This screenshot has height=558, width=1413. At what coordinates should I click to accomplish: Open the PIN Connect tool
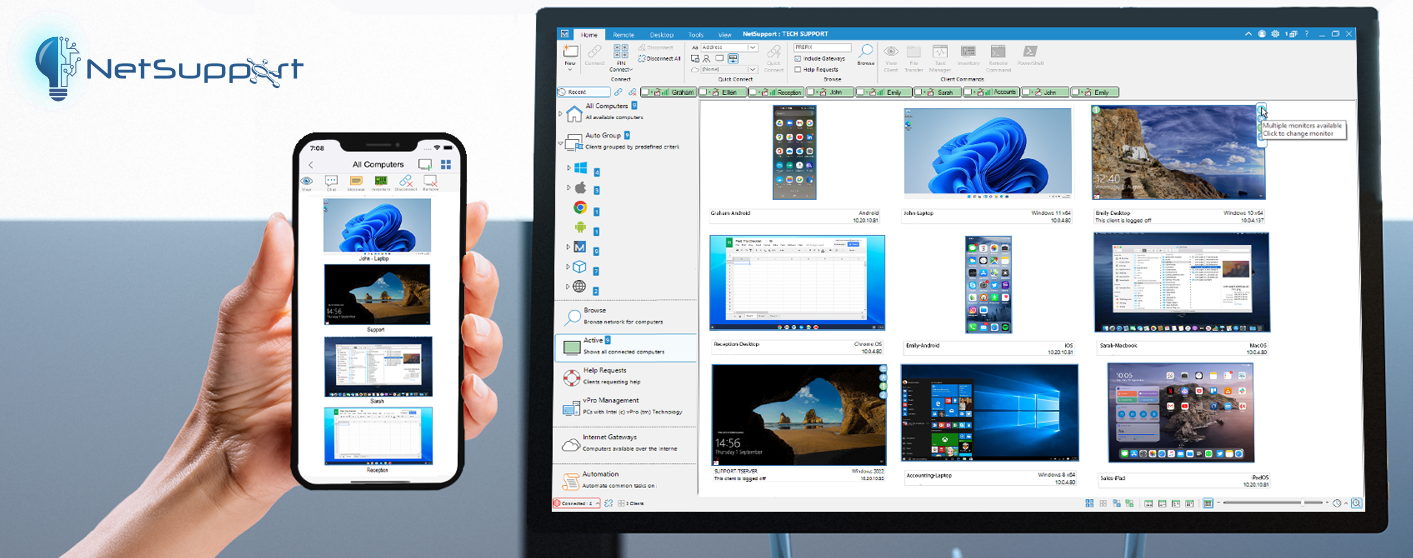click(621, 57)
